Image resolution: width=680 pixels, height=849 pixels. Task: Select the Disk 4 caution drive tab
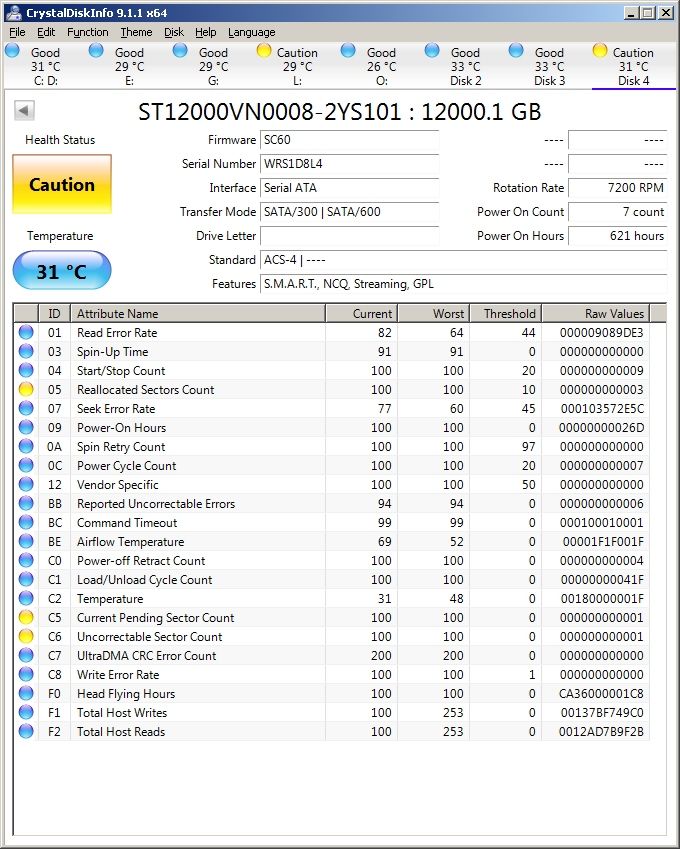tap(633, 66)
